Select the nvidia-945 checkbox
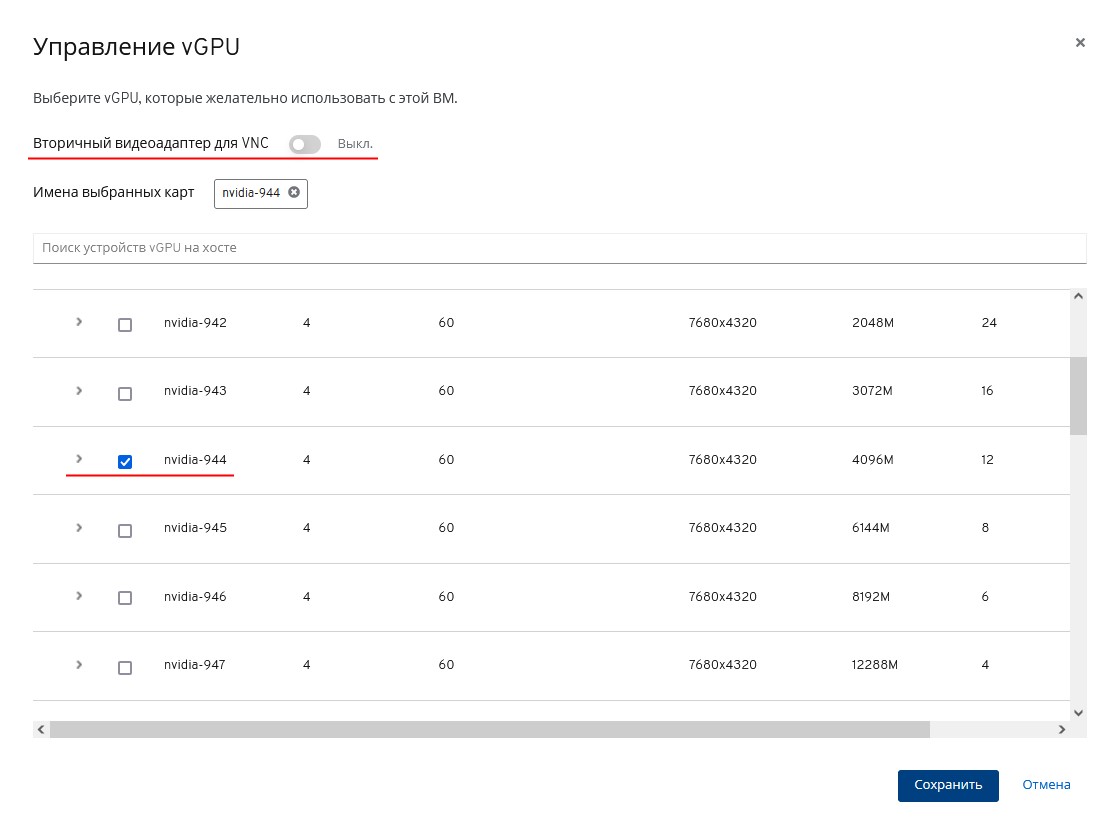Image resolution: width=1120 pixels, height=835 pixels. [x=125, y=531]
